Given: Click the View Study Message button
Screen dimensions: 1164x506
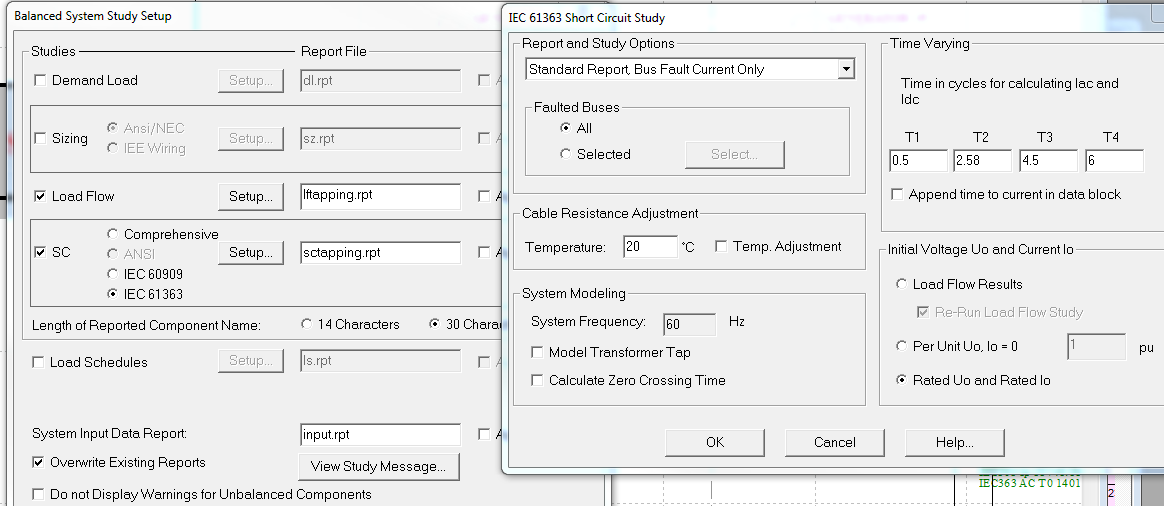Looking at the screenshot, I should [378, 466].
